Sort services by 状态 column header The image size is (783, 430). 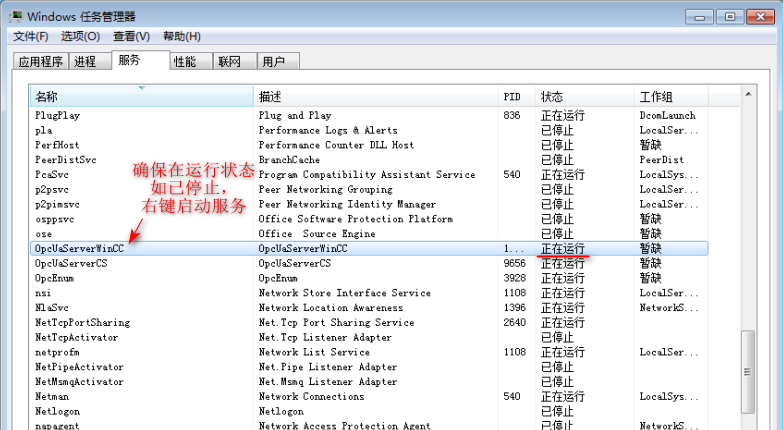585,97
